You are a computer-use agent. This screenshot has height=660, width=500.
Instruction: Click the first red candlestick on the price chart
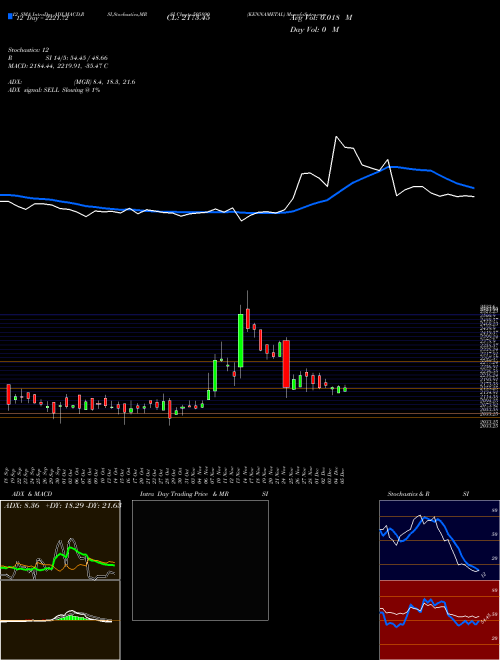(8, 395)
